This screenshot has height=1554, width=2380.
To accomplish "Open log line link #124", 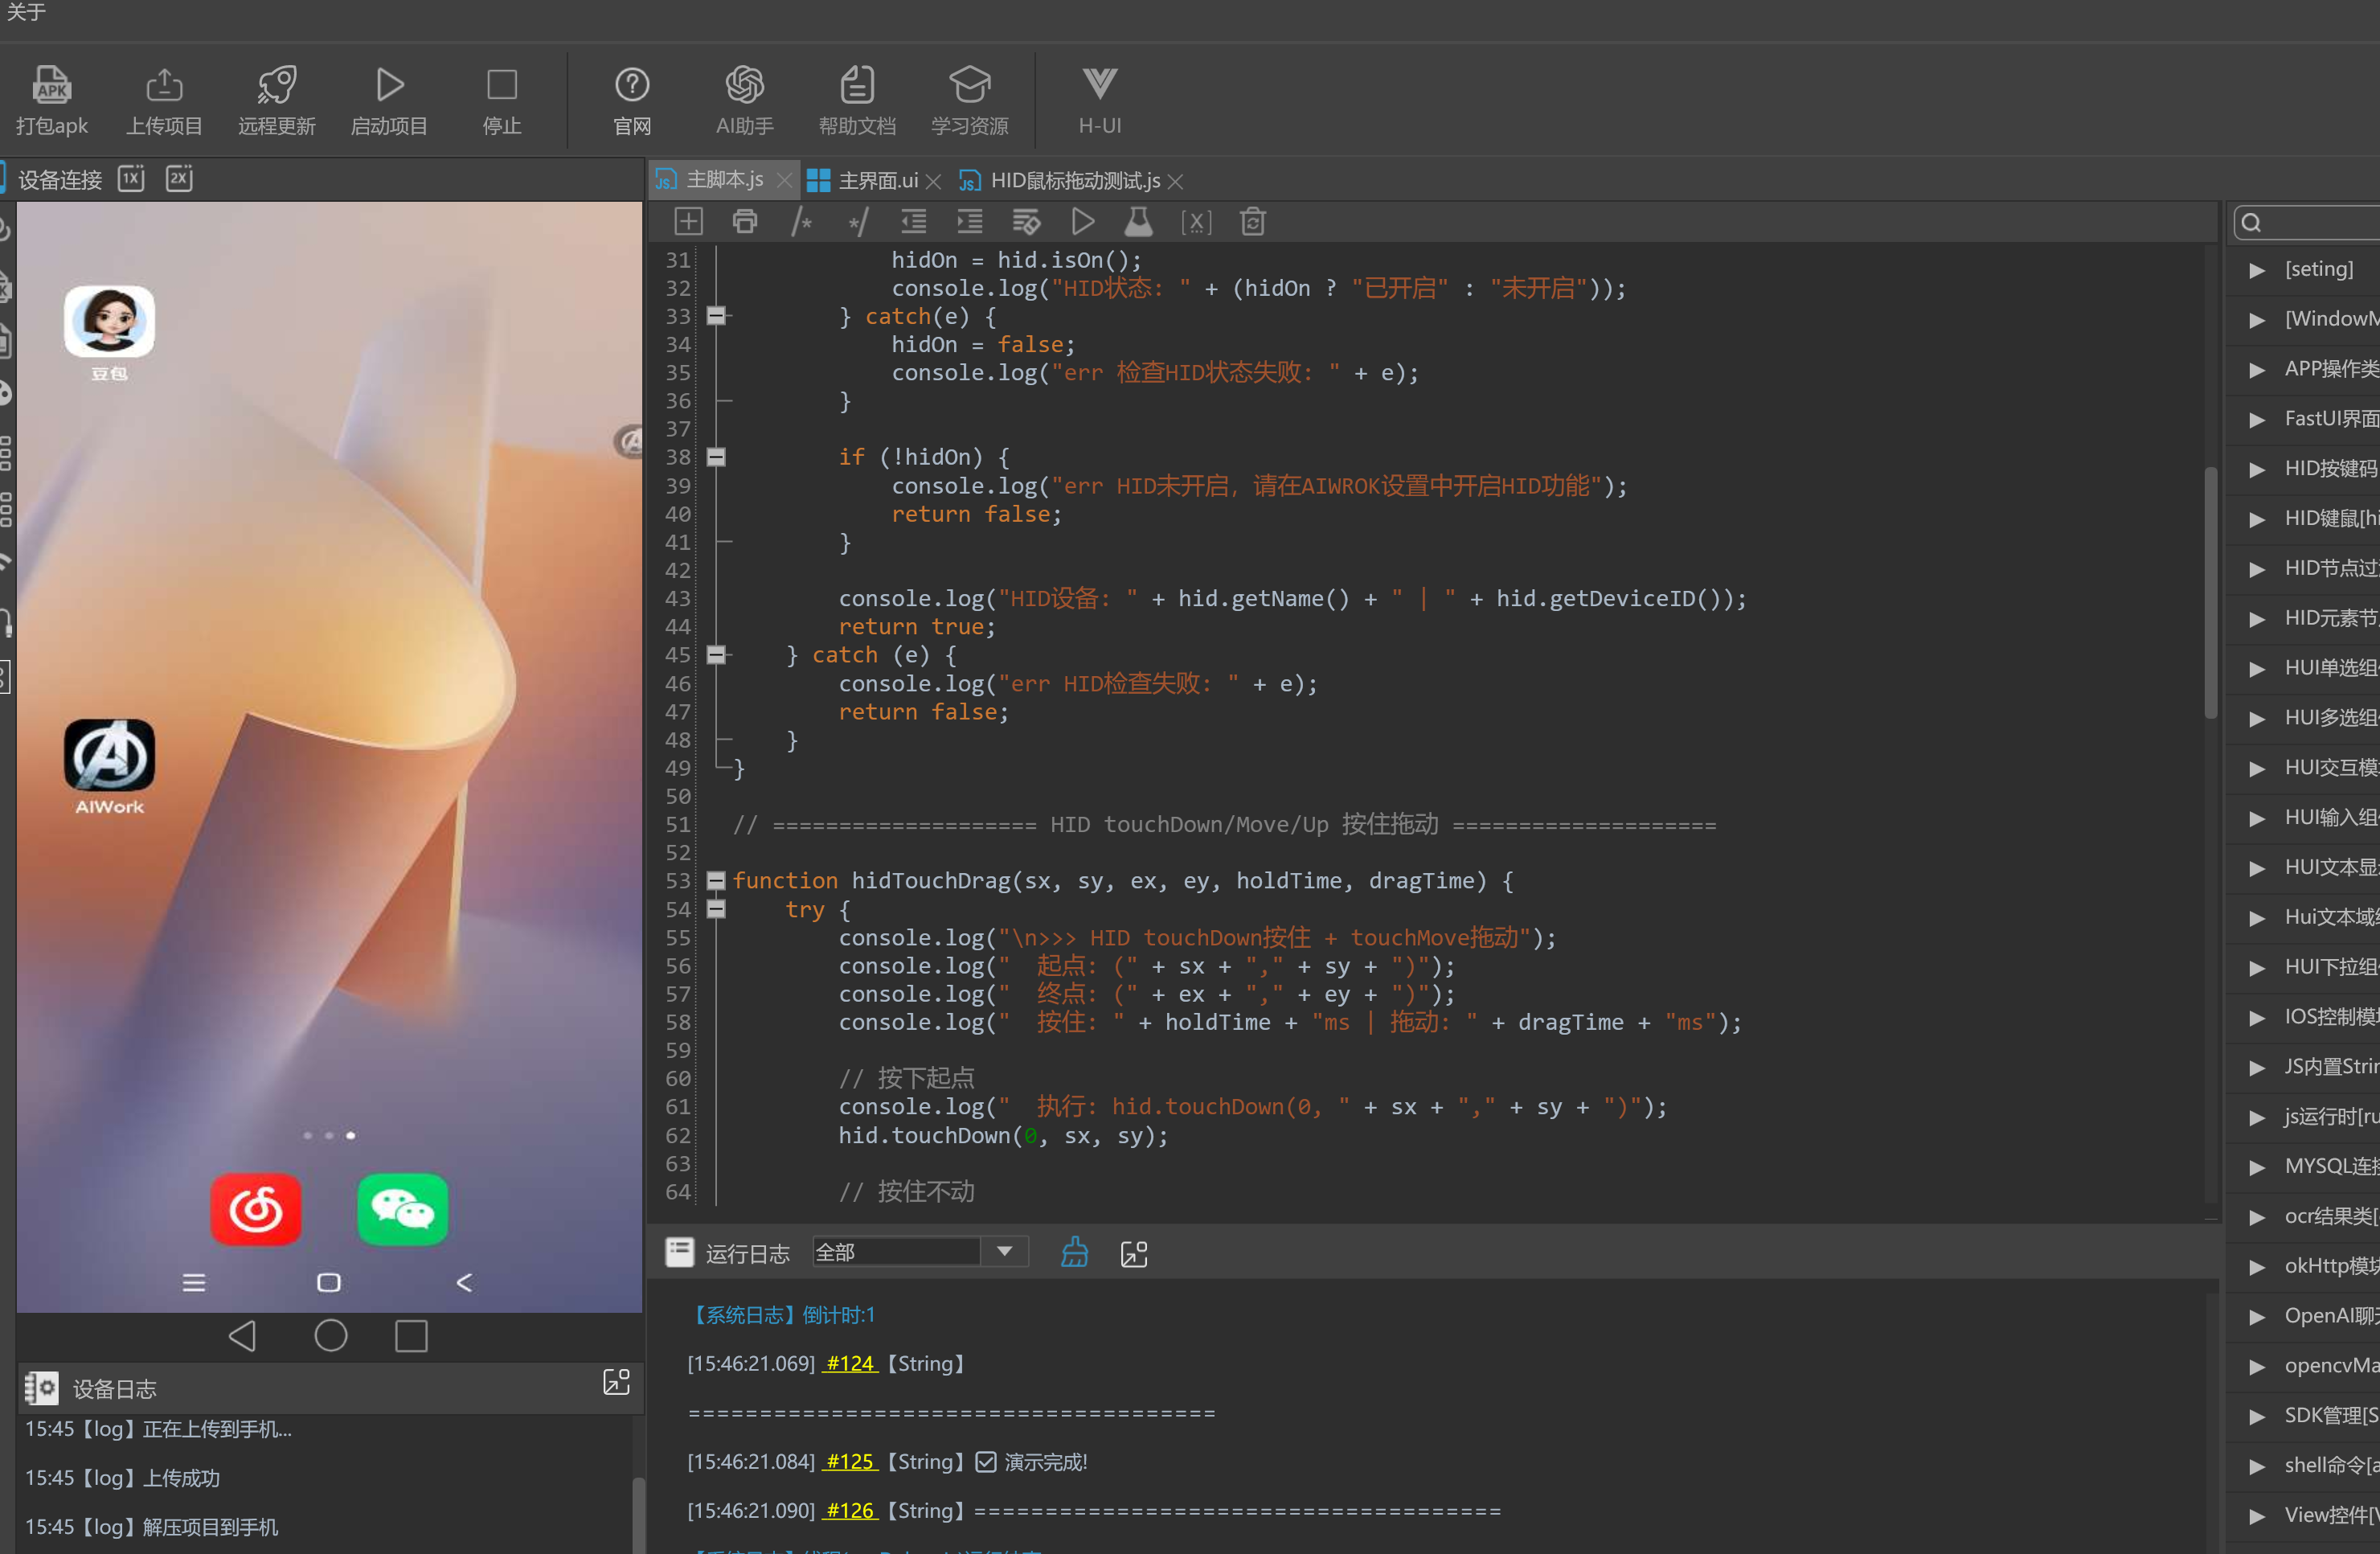I will click(850, 1363).
